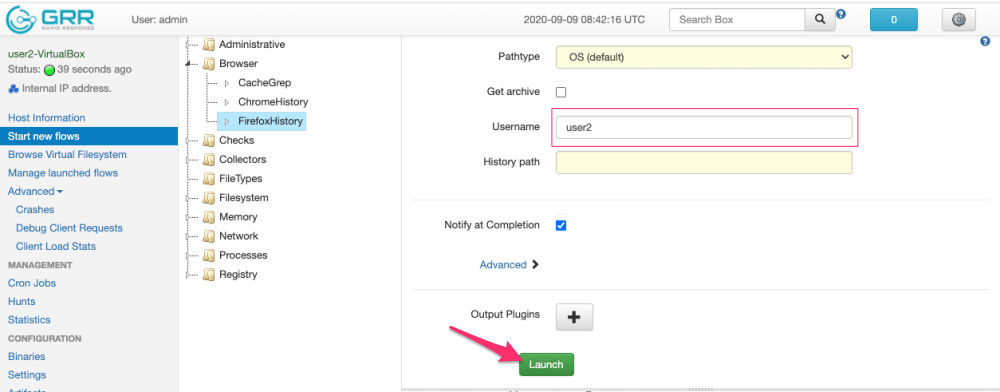This screenshot has width=1000, height=392.
Task: Select the FirefoxHistory flow
Action: (270, 121)
